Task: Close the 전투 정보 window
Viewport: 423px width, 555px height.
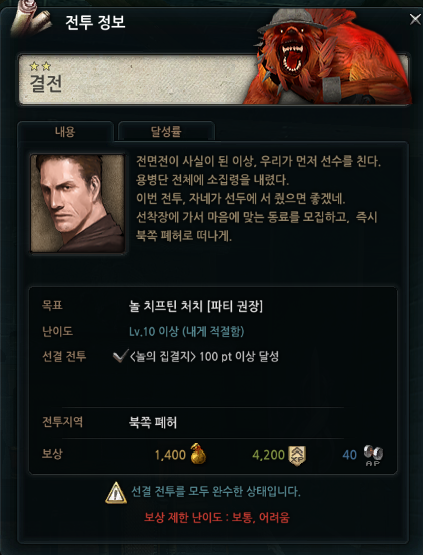Action: click(x=415, y=19)
